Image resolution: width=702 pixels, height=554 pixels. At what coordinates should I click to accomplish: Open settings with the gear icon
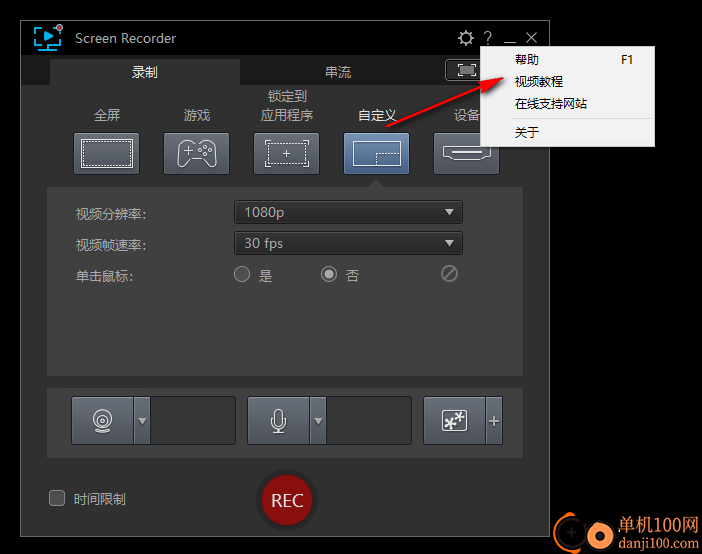466,38
